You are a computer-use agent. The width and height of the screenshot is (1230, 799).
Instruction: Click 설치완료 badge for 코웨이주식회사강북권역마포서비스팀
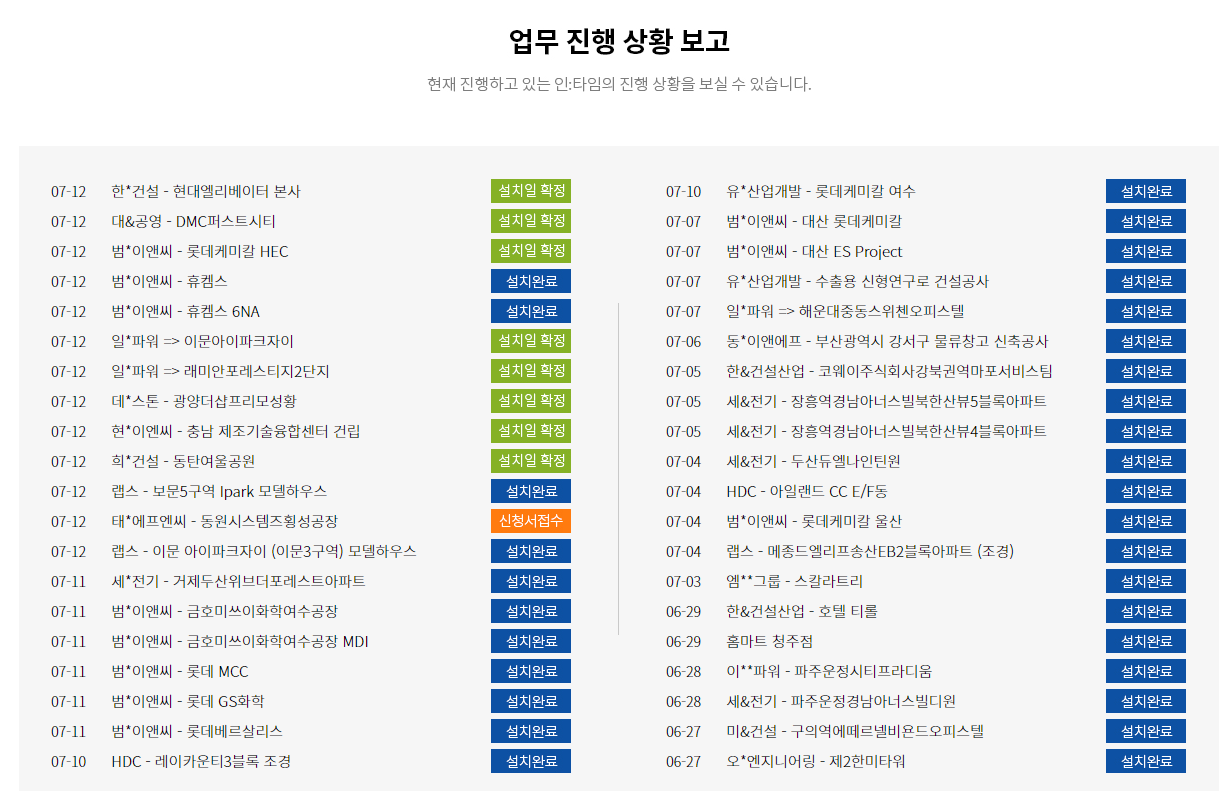click(1146, 371)
